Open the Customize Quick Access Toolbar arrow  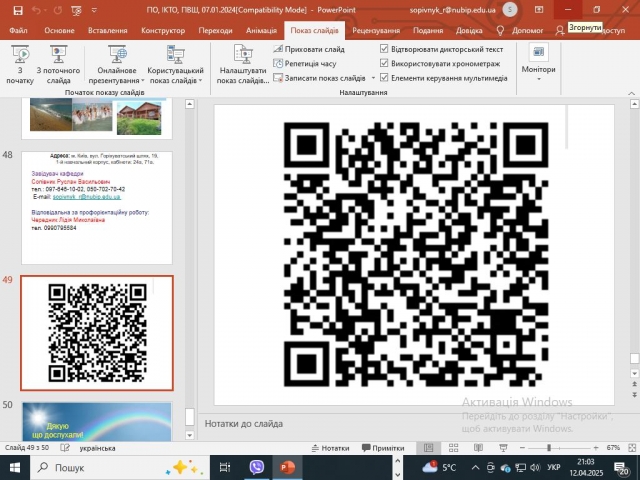94,10
